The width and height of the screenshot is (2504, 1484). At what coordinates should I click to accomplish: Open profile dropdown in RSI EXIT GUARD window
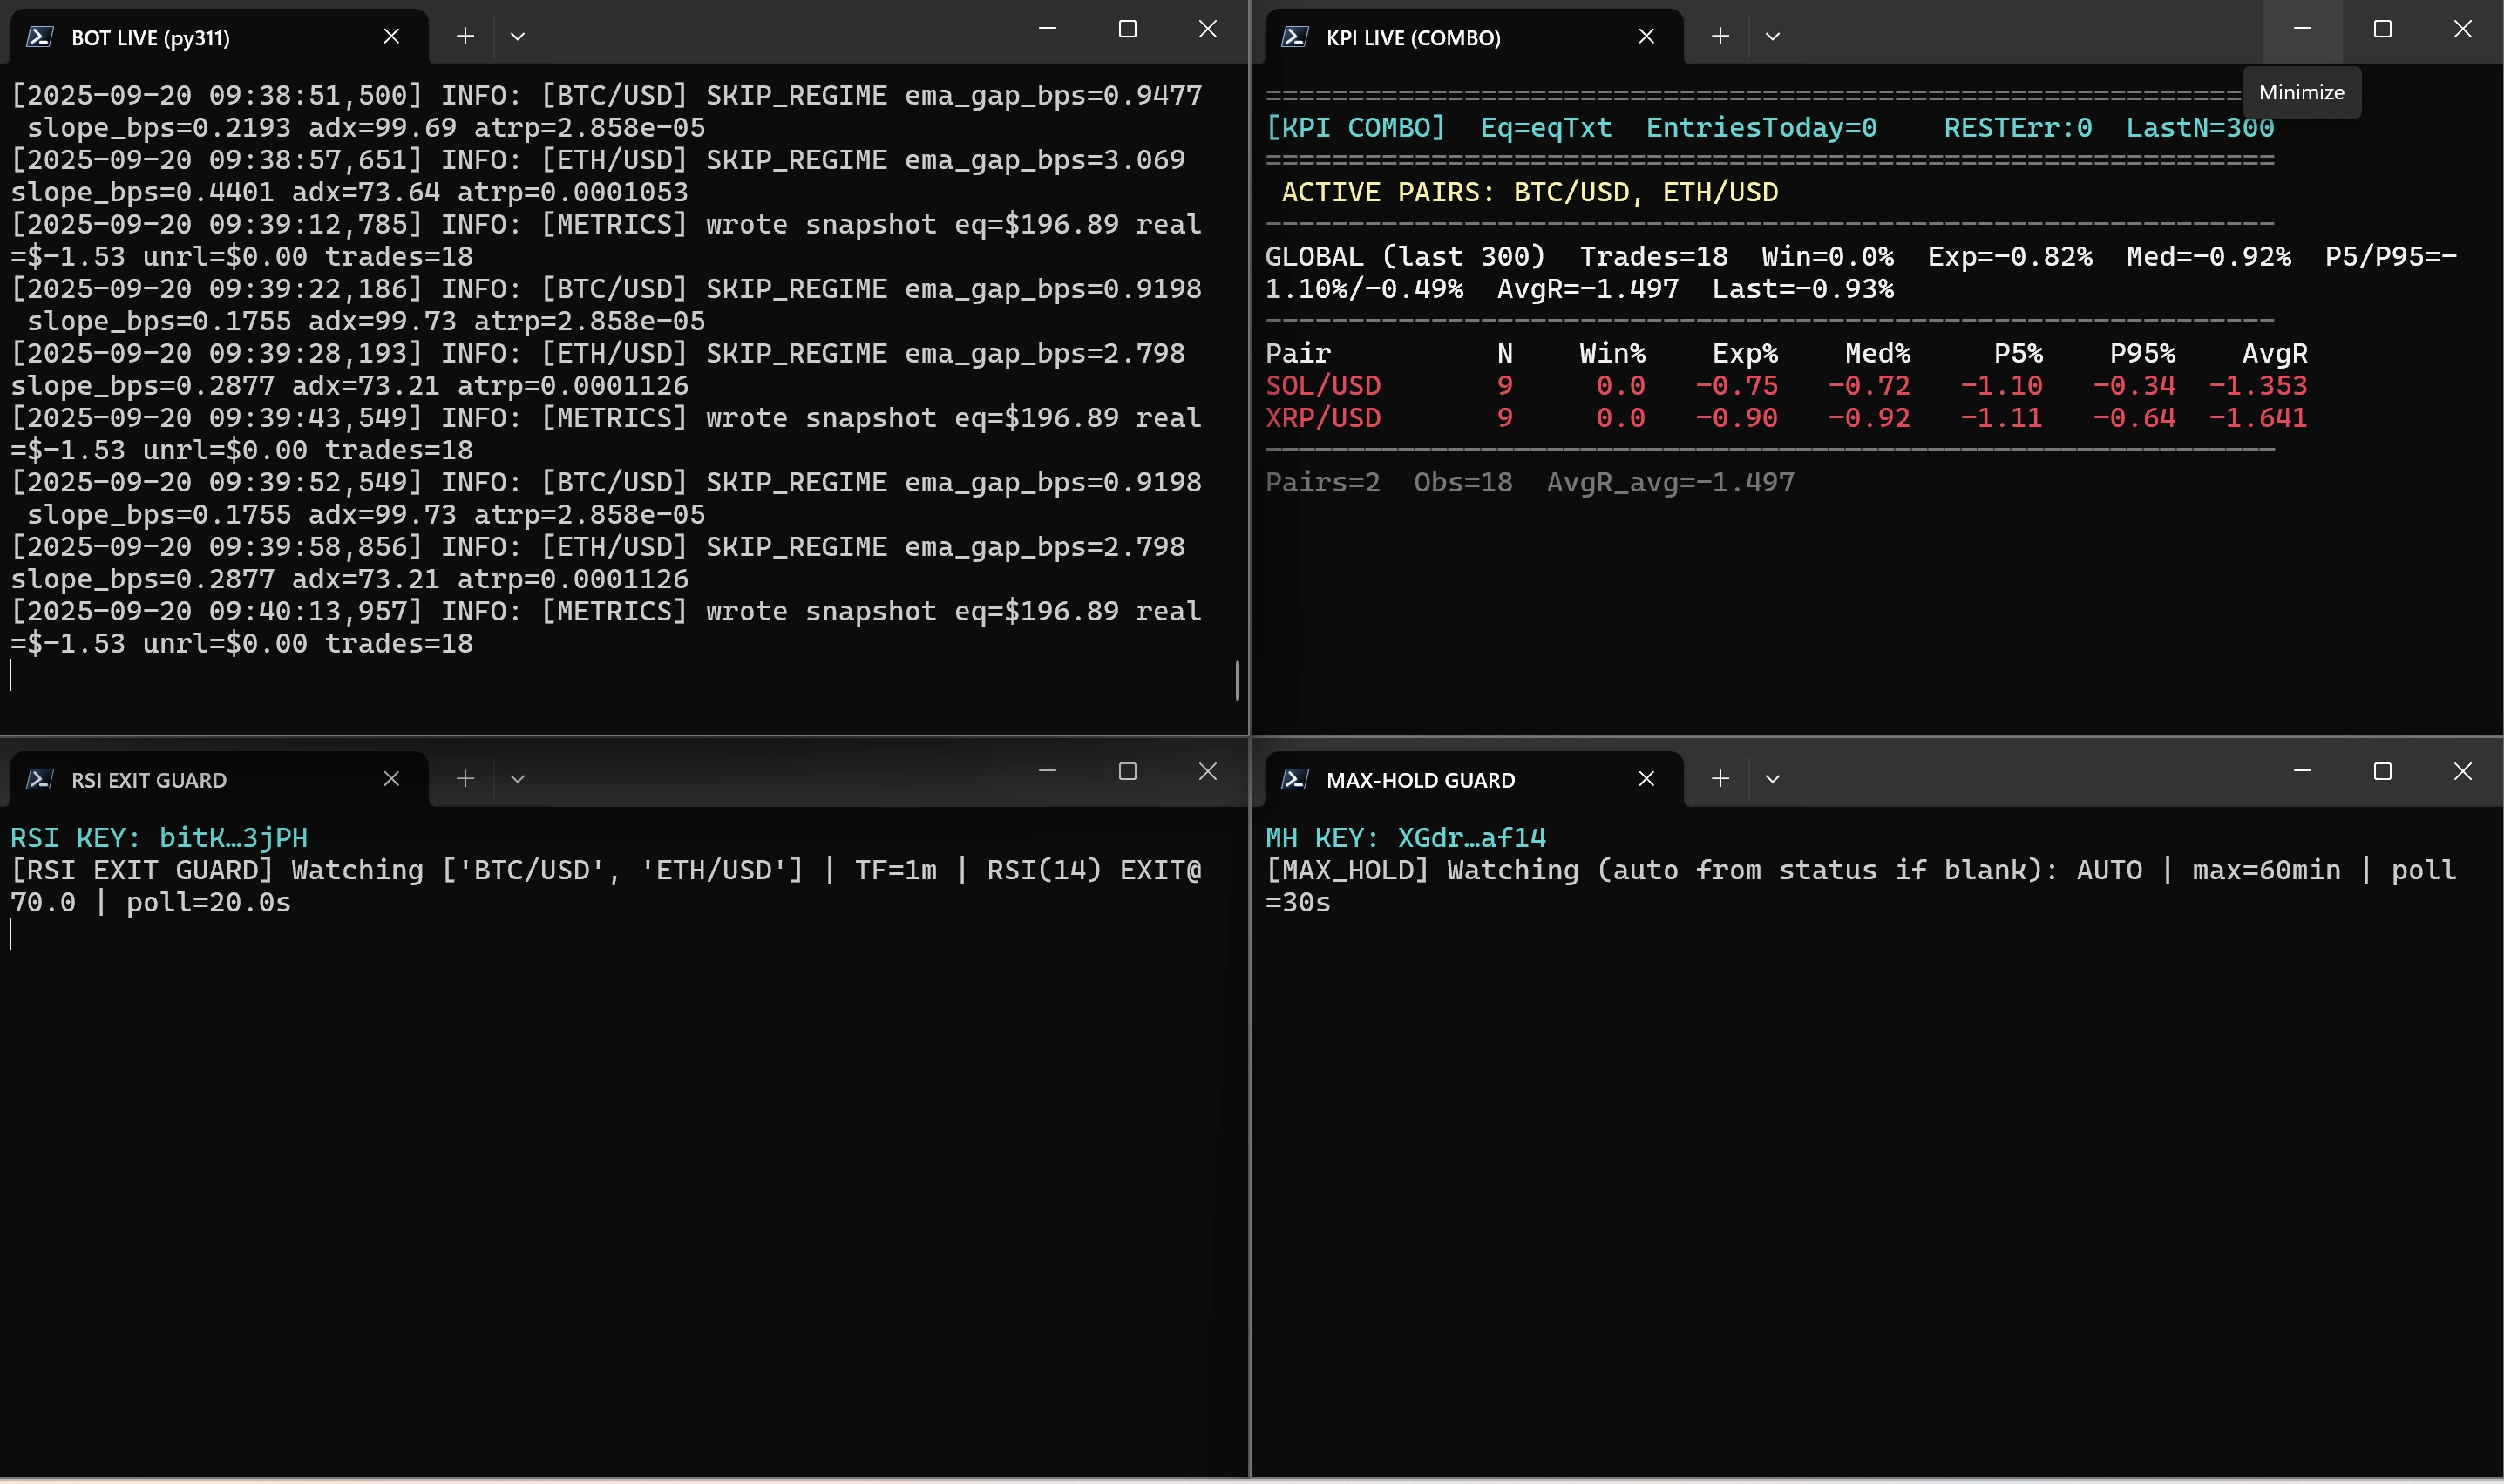point(517,778)
